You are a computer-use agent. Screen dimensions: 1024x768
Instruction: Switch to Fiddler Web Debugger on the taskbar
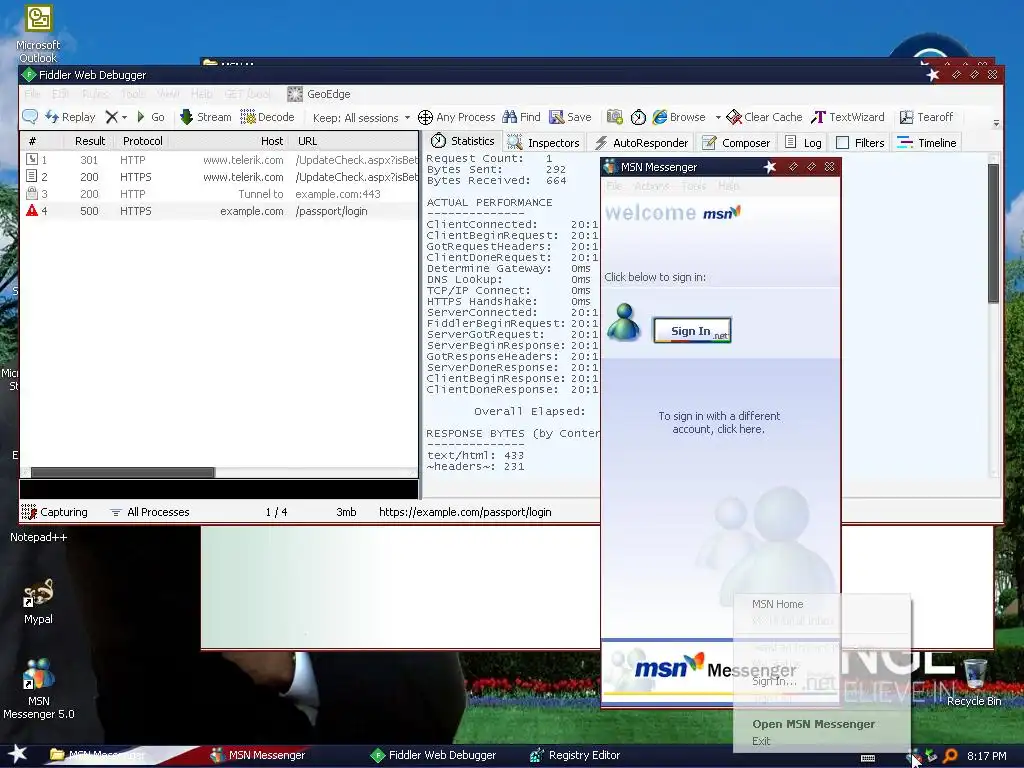tap(433, 755)
